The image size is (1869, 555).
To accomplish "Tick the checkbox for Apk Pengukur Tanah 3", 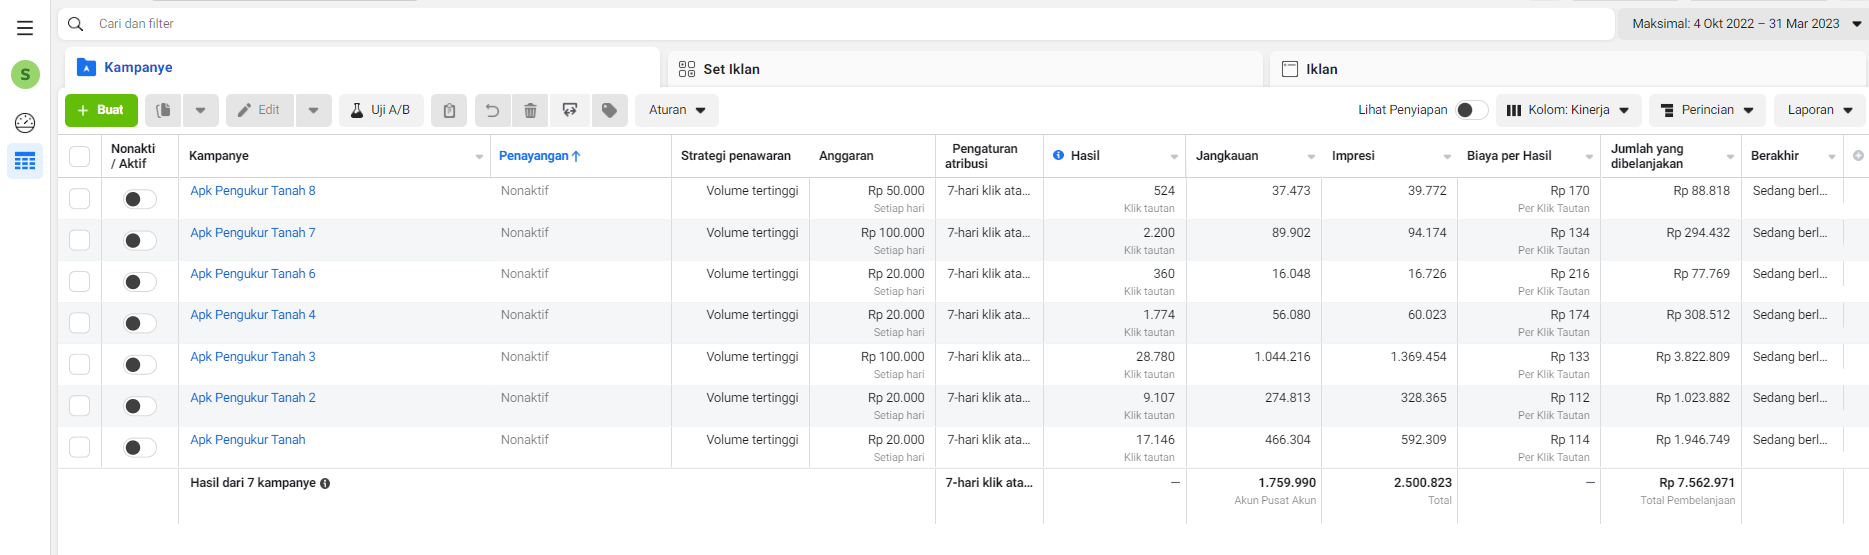I will 80,365.
